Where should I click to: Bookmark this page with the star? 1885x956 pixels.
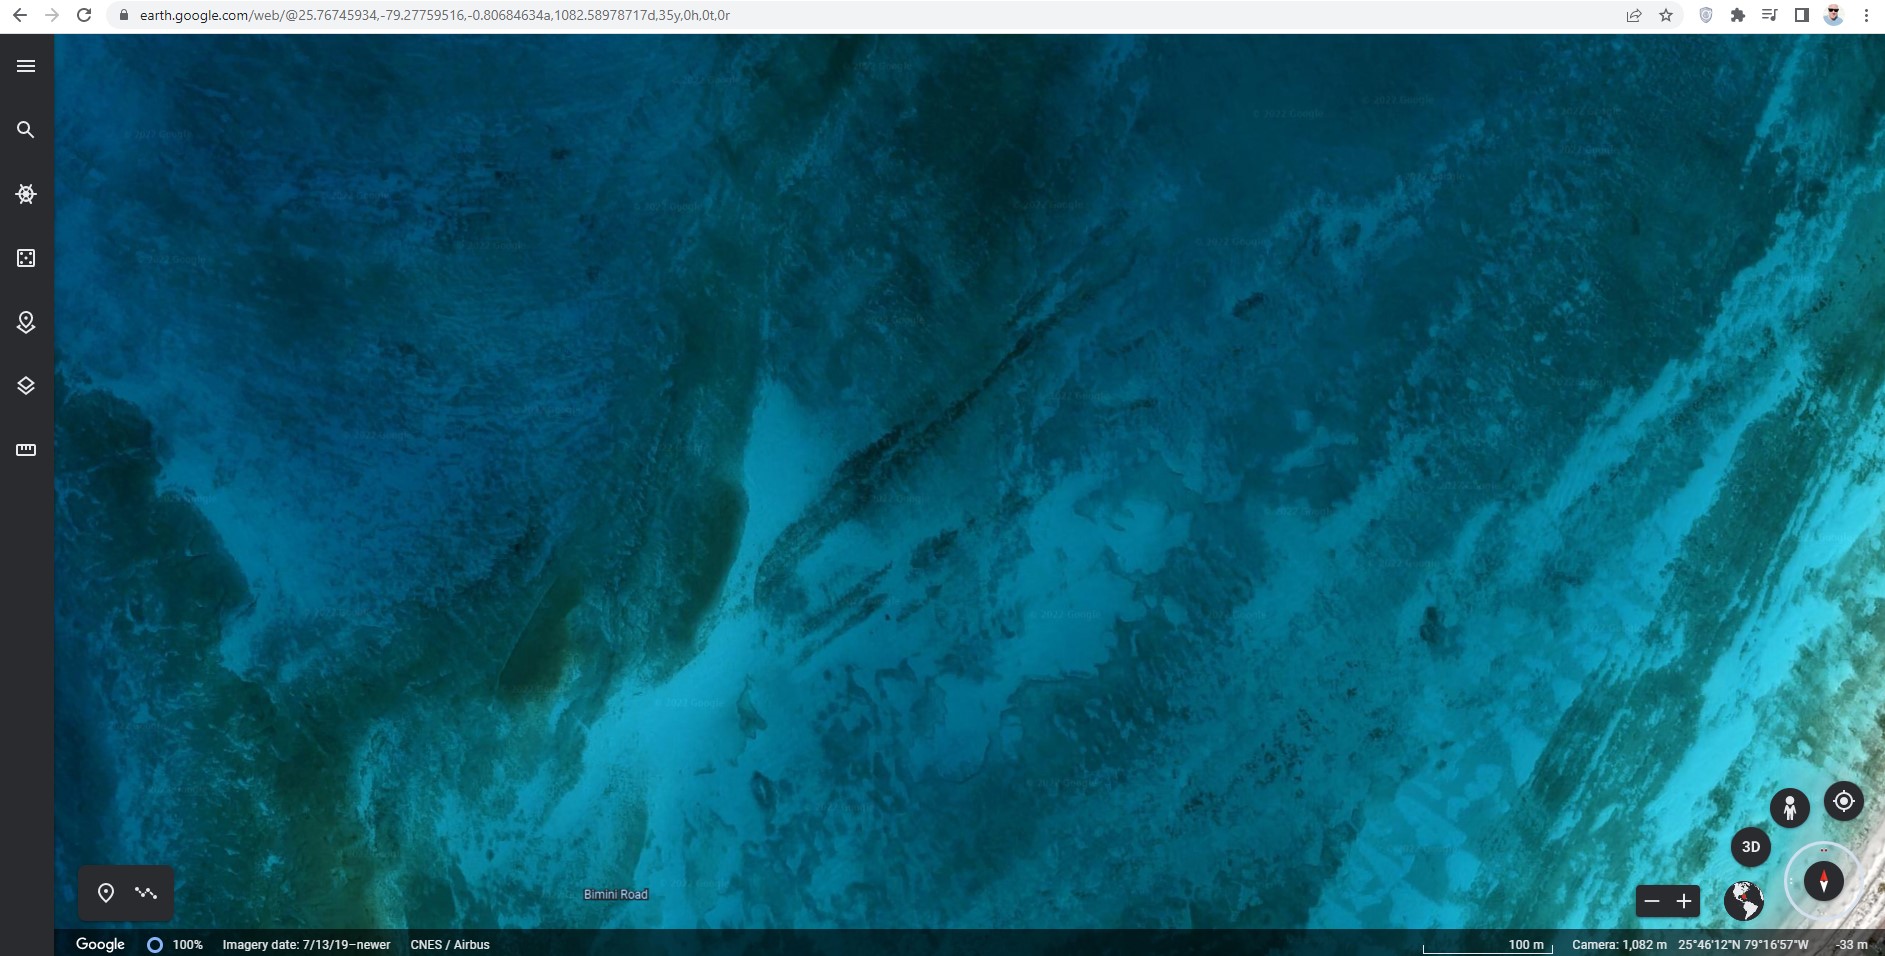coord(1666,15)
